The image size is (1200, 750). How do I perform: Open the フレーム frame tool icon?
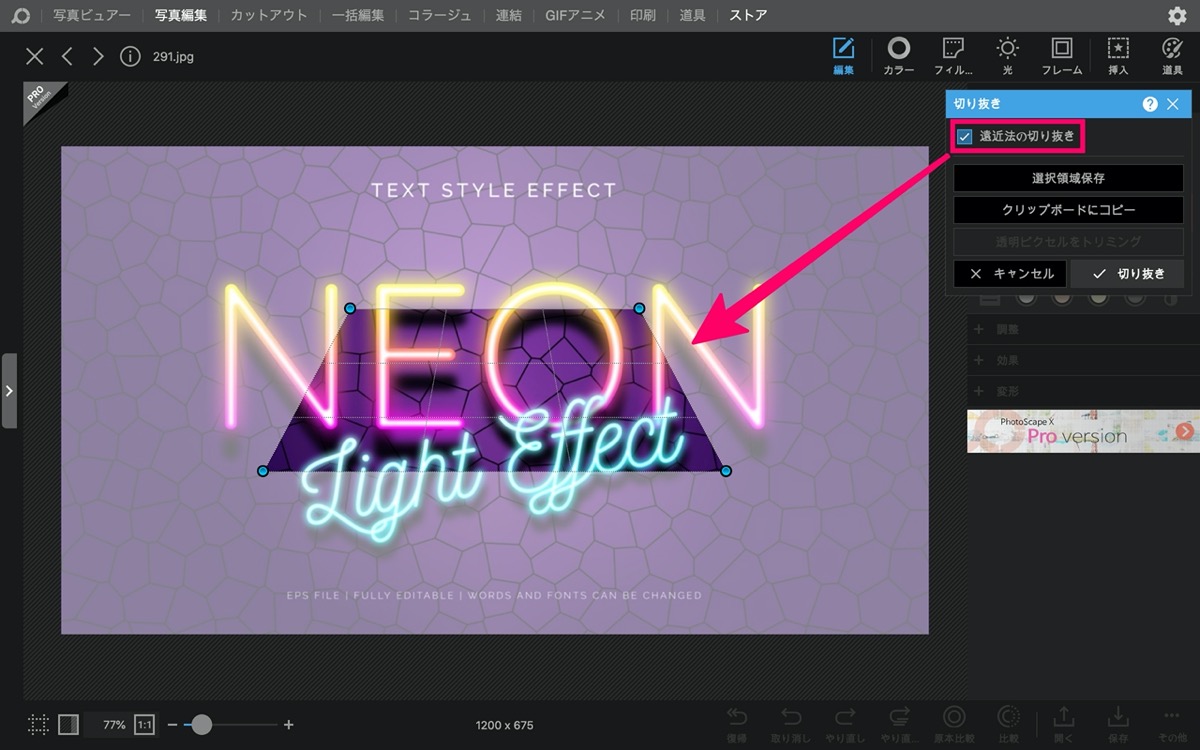(1062, 48)
